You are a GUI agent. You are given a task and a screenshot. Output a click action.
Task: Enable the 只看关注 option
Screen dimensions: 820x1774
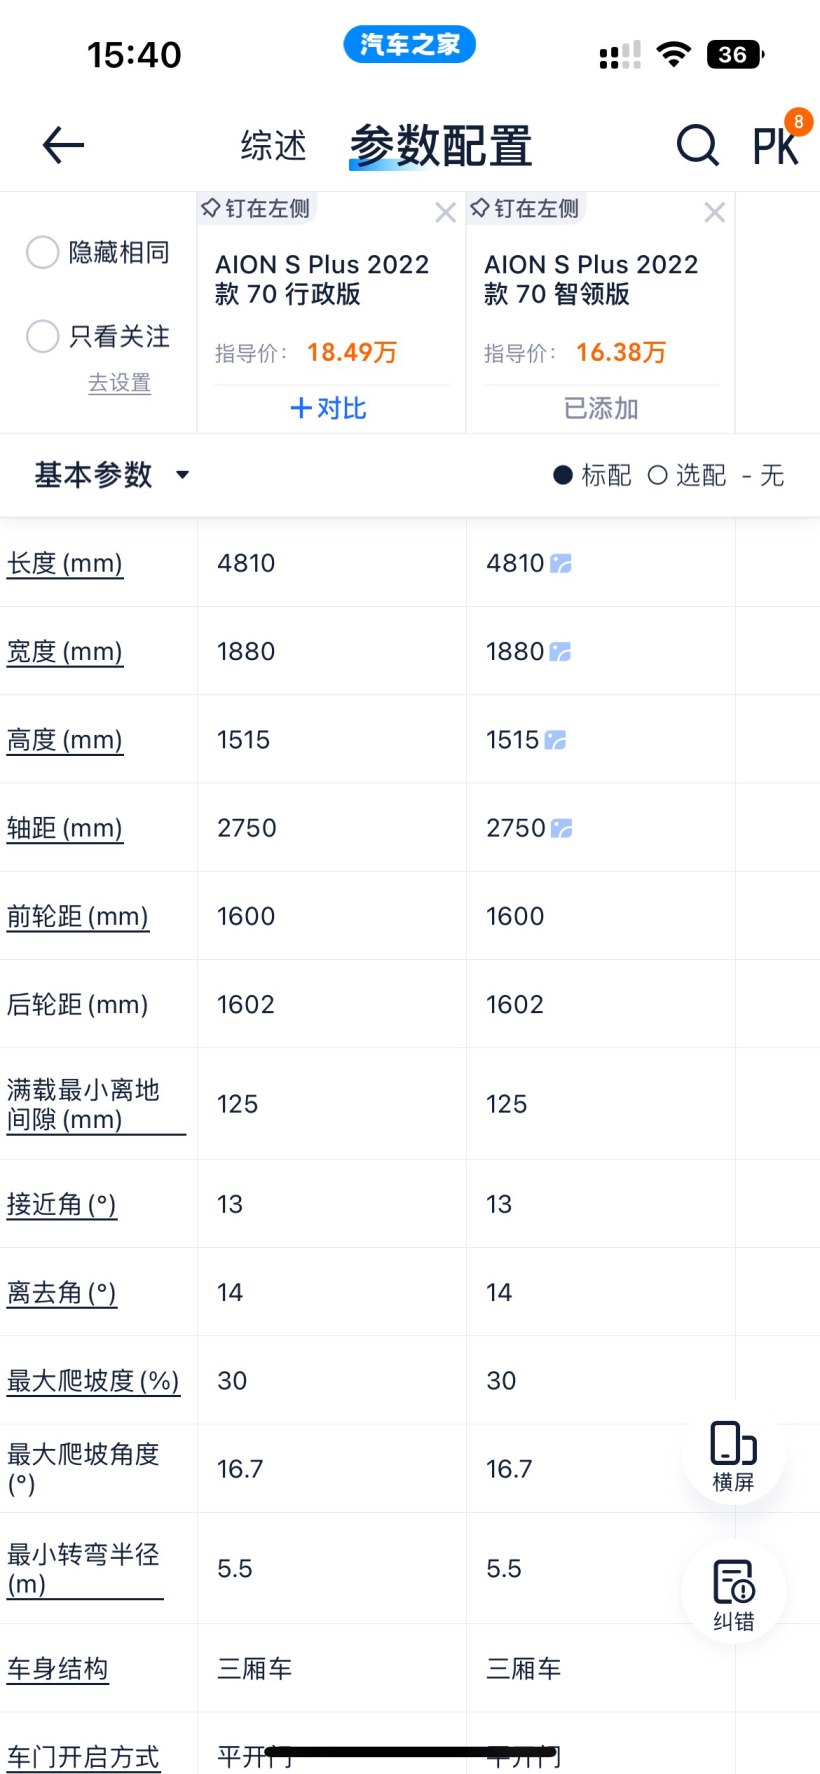click(x=42, y=336)
